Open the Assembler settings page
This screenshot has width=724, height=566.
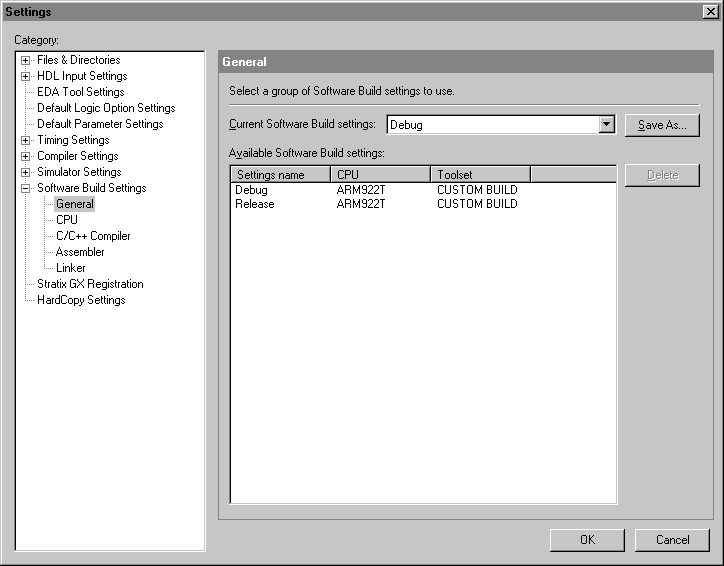80,252
